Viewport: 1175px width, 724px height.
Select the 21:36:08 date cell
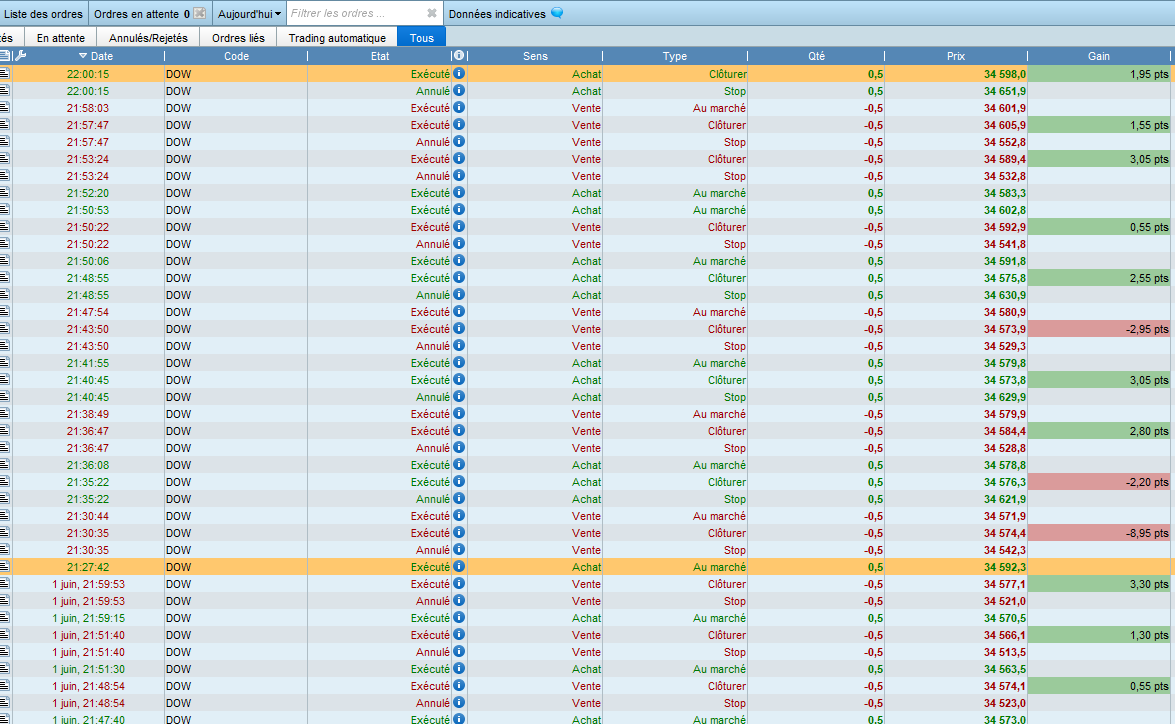(88, 465)
